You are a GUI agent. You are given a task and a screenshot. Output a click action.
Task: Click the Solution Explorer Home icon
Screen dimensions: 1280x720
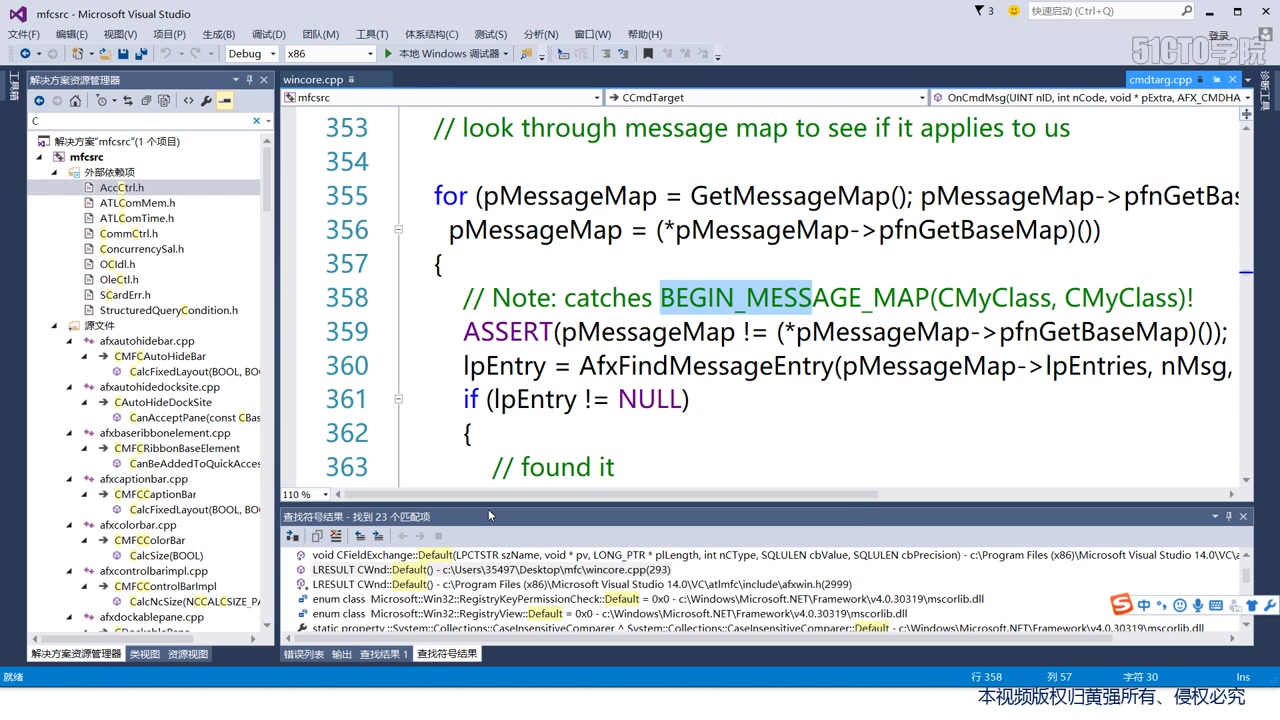[x=75, y=100]
